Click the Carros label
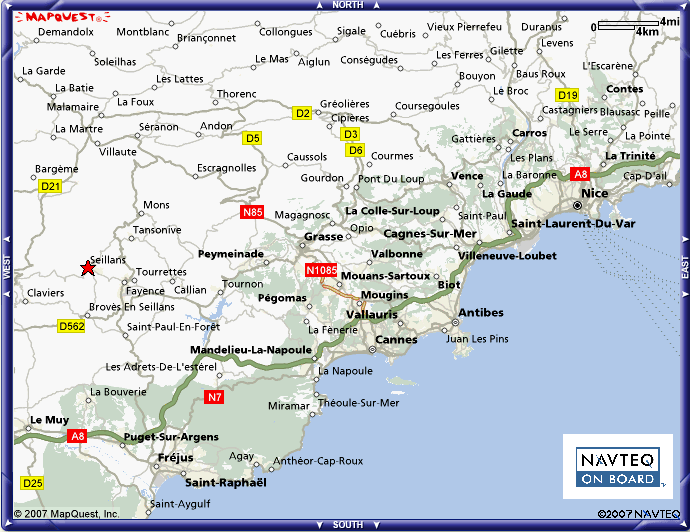 pos(529,133)
